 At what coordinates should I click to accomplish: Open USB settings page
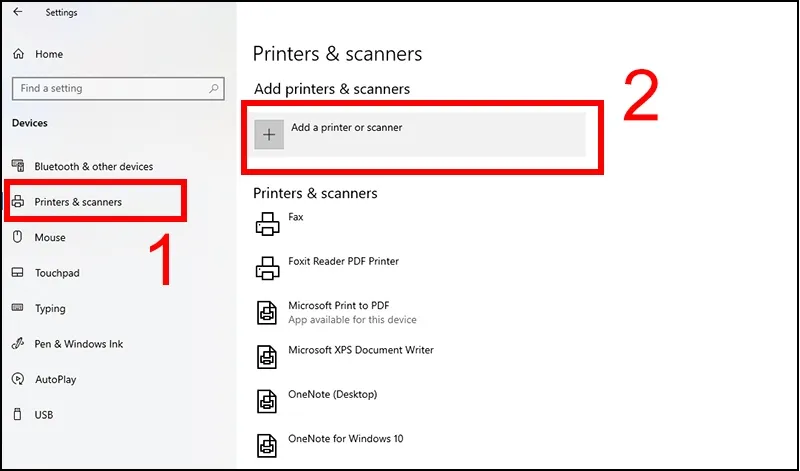pyautogui.click(x=44, y=415)
